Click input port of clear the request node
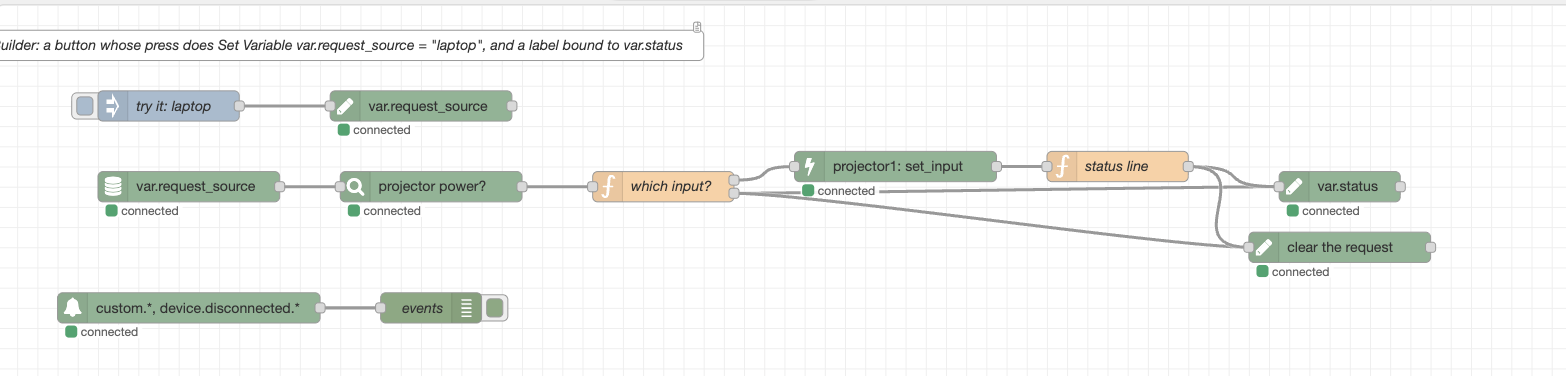The image size is (1566, 376). click(x=1249, y=247)
